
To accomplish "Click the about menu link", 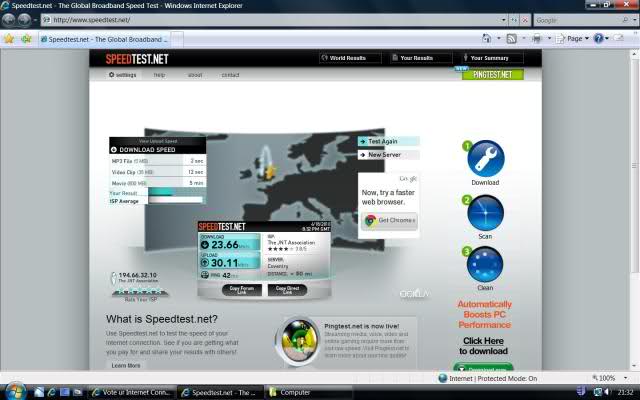I will click(195, 75).
